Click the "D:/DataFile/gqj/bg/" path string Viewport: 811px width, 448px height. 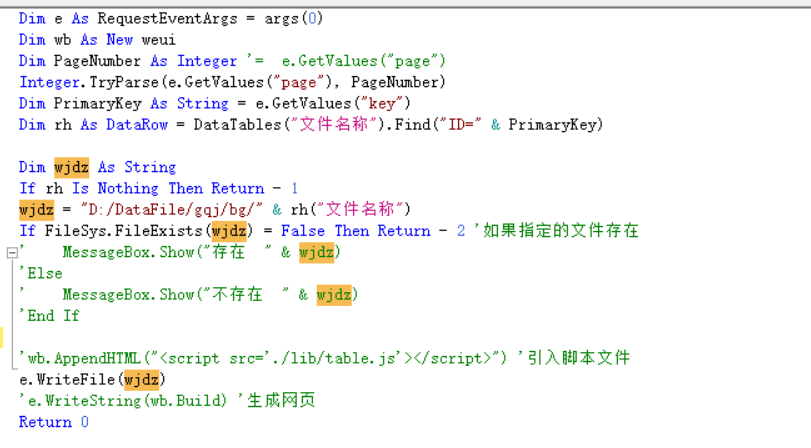pos(171,210)
